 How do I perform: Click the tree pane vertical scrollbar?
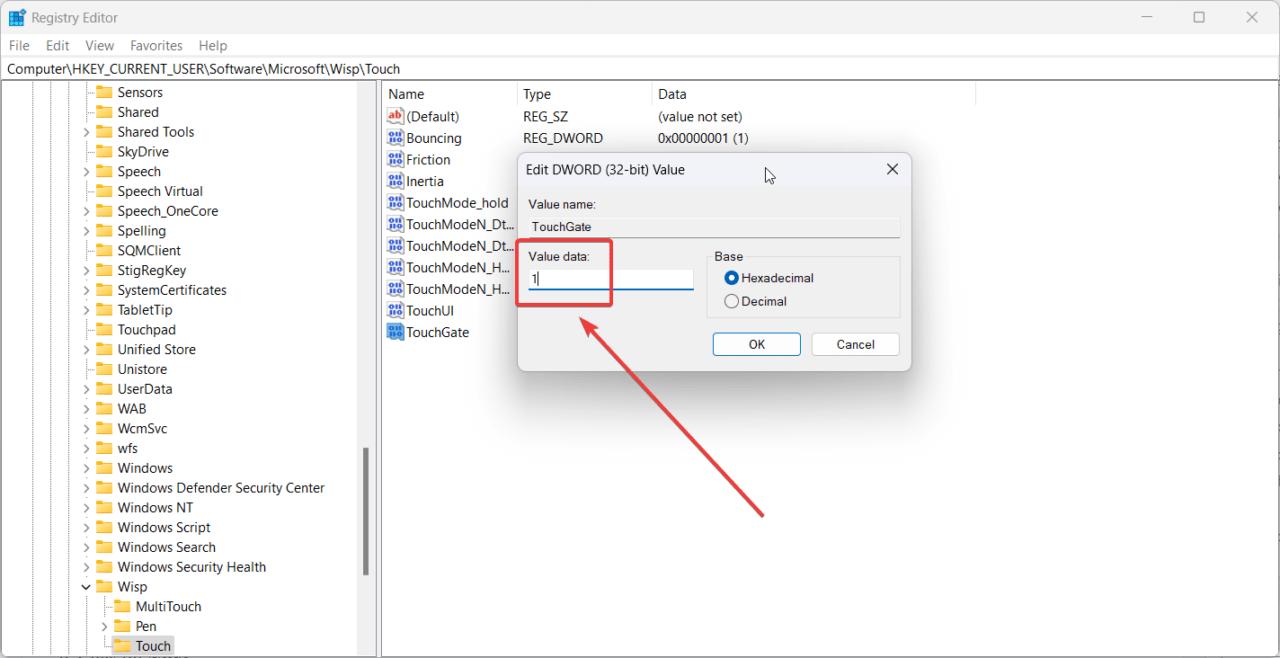pos(366,510)
